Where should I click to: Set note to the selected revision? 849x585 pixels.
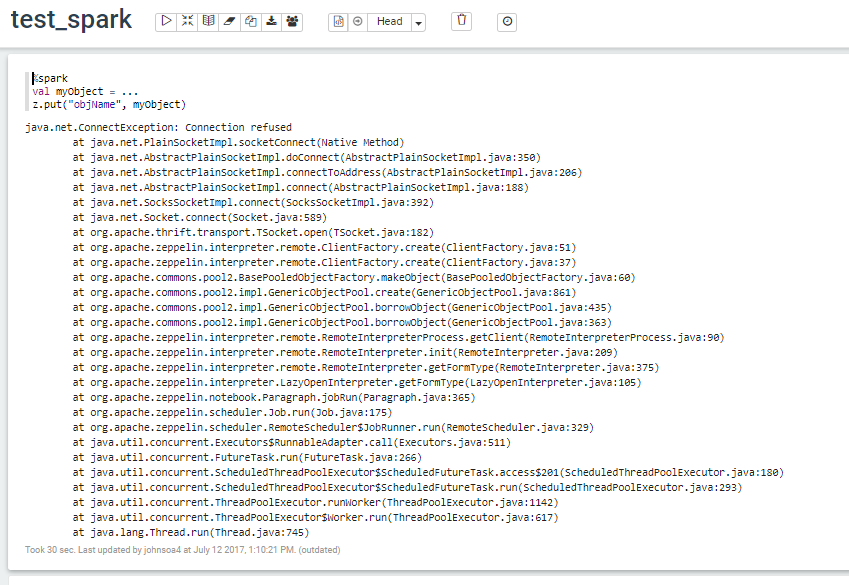click(x=358, y=21)
